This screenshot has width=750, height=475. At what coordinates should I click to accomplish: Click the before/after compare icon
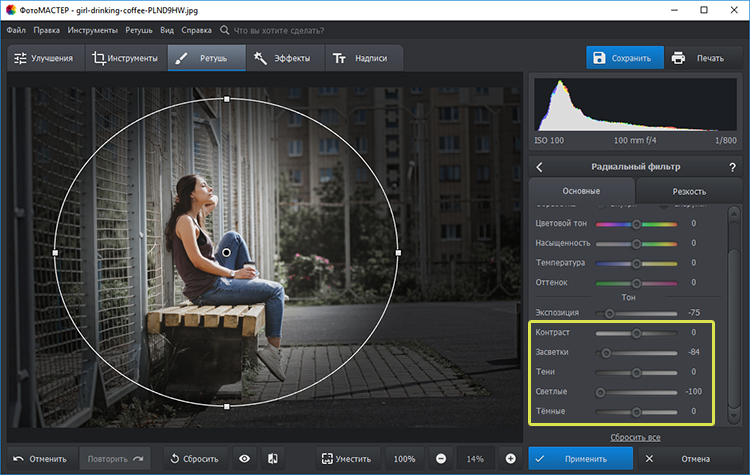click(271, 458)
